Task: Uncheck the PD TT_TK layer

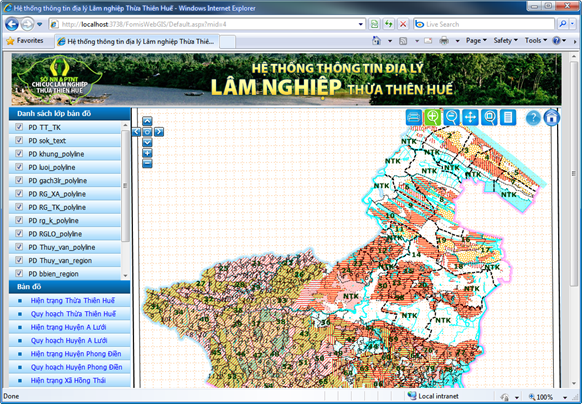Action: tap(19, 127)
